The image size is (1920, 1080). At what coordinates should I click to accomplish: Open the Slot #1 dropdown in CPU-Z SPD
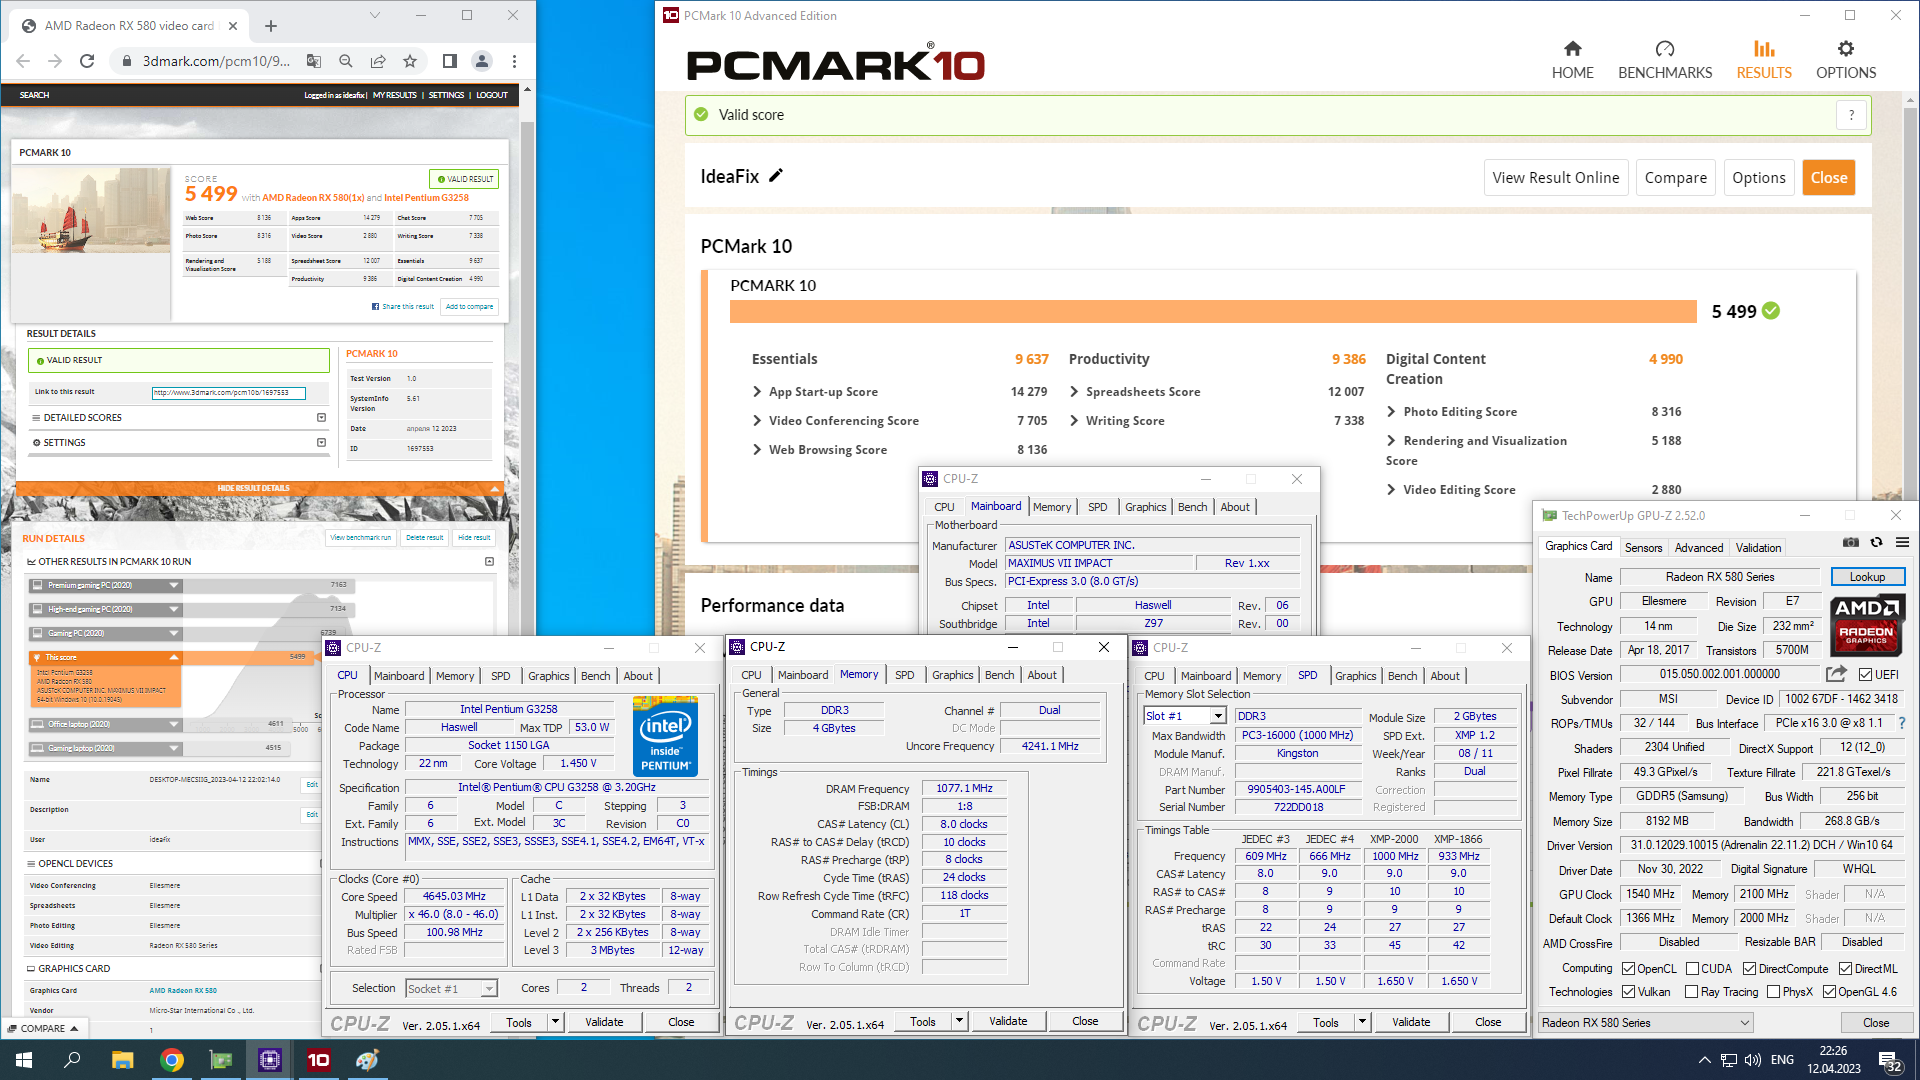coord(1185,716)
